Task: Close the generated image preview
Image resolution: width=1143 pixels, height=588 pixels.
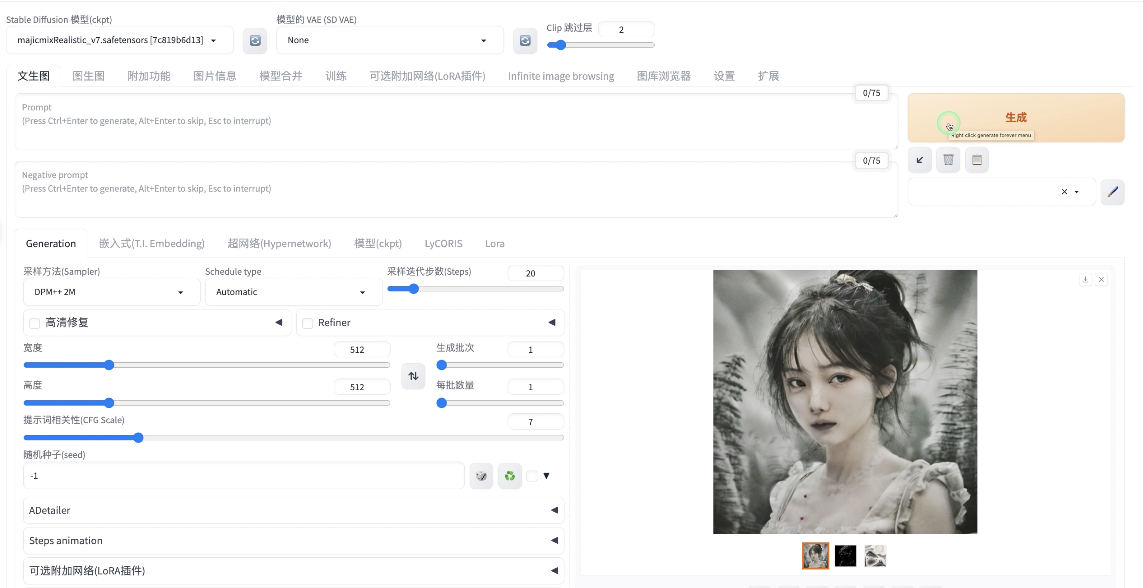Action: (x=1101, y=279)
